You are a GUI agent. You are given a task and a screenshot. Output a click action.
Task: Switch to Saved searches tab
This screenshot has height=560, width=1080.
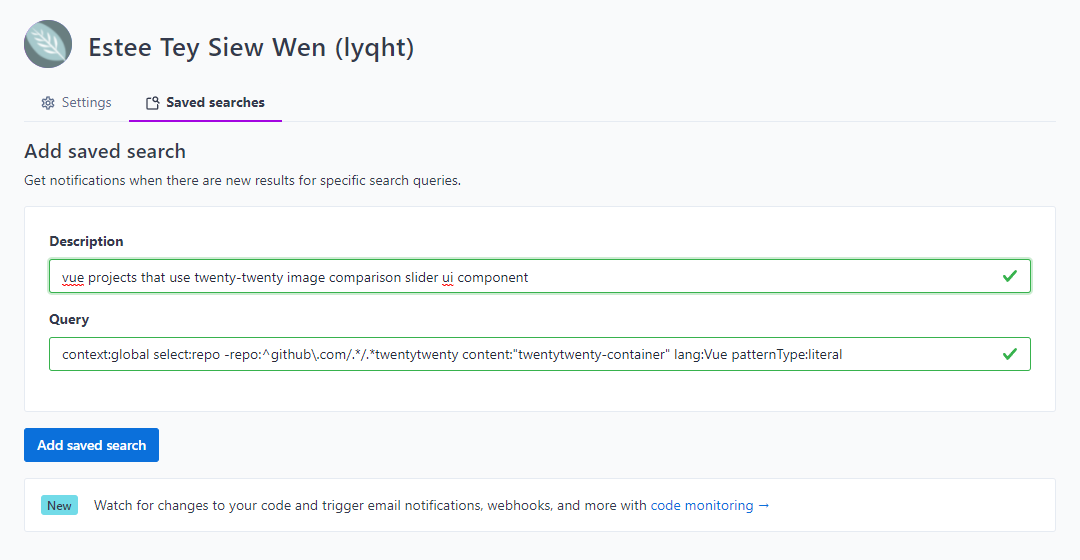pos(214,103)
